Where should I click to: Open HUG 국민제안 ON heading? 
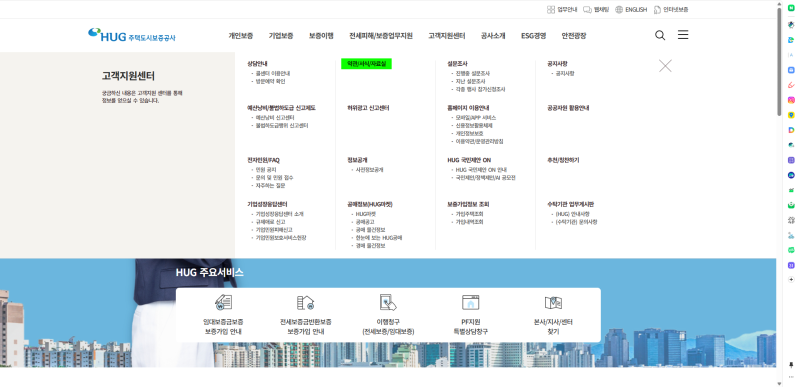(469, 160)
